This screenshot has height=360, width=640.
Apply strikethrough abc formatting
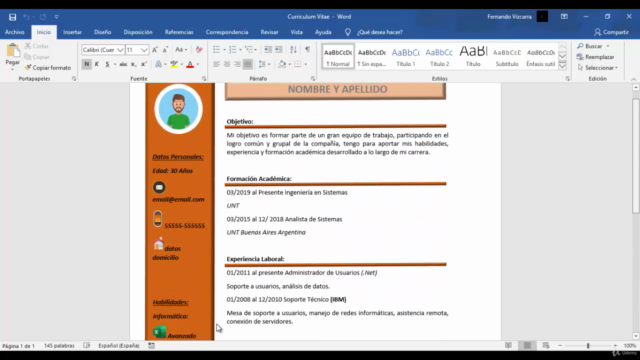pyautogui.click(x=123, y=64)
